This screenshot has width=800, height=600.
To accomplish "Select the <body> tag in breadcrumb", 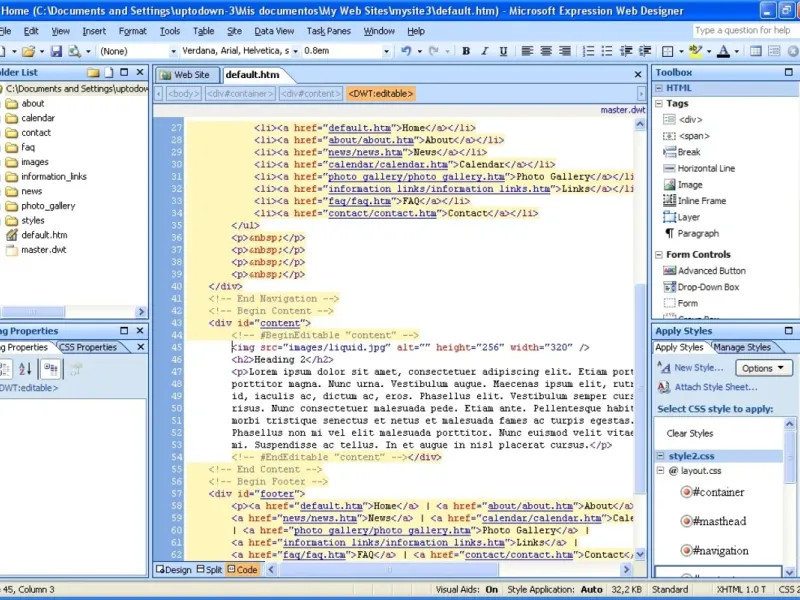I will point(183,94).
